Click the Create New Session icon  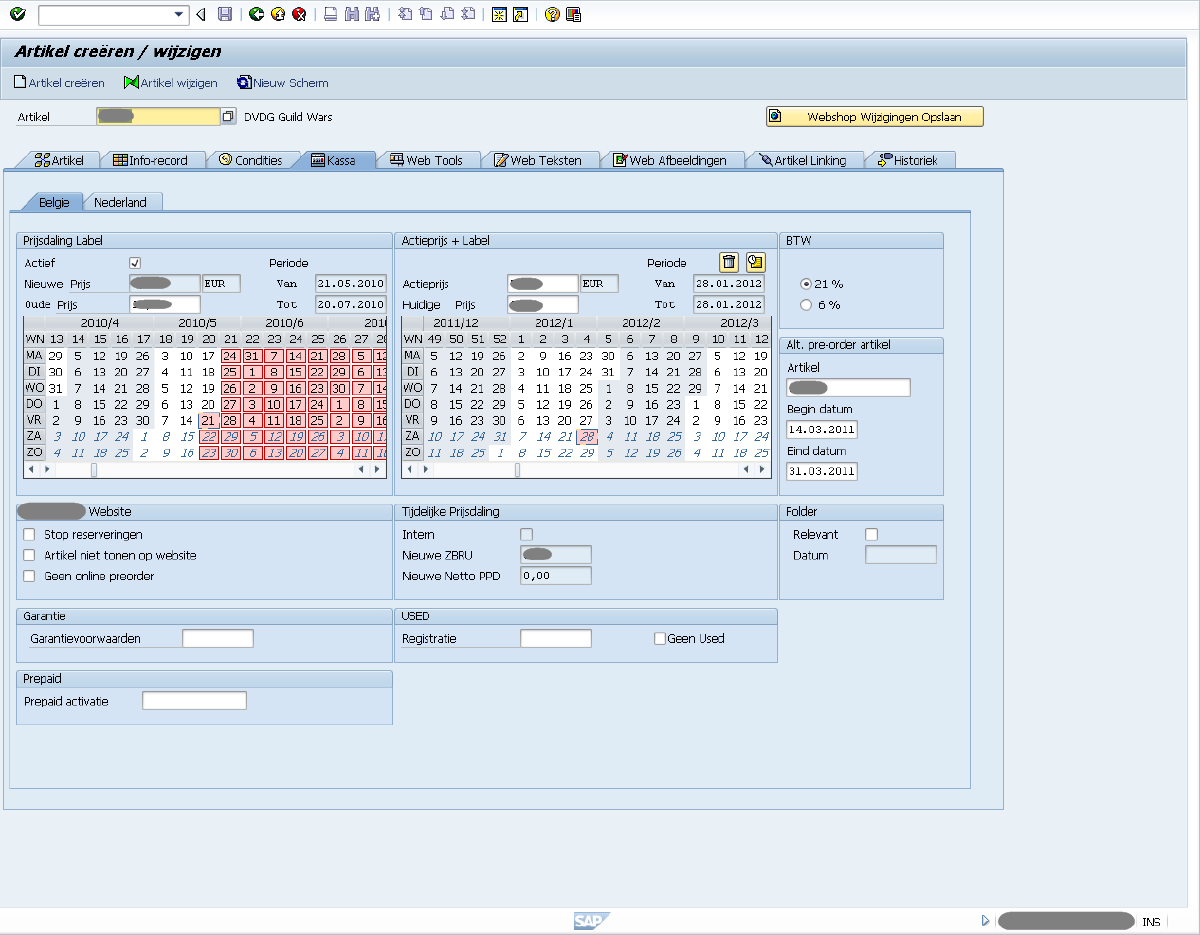[498, 14]
